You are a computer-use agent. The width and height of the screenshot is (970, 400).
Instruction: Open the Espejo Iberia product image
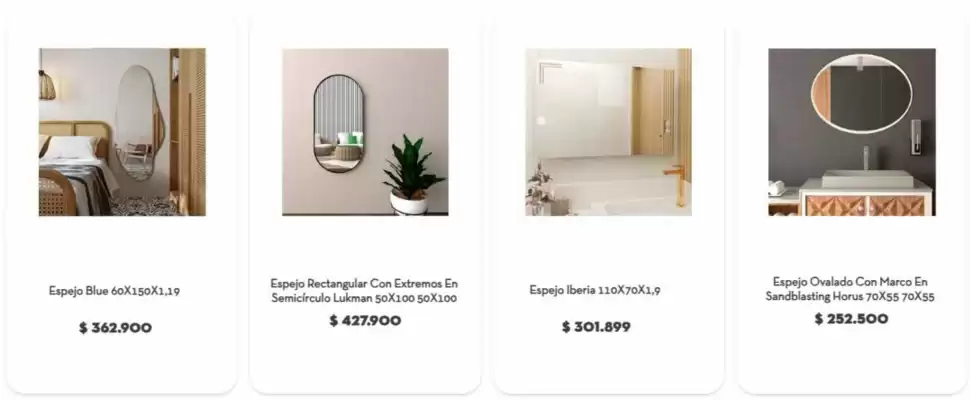point(609,132)
